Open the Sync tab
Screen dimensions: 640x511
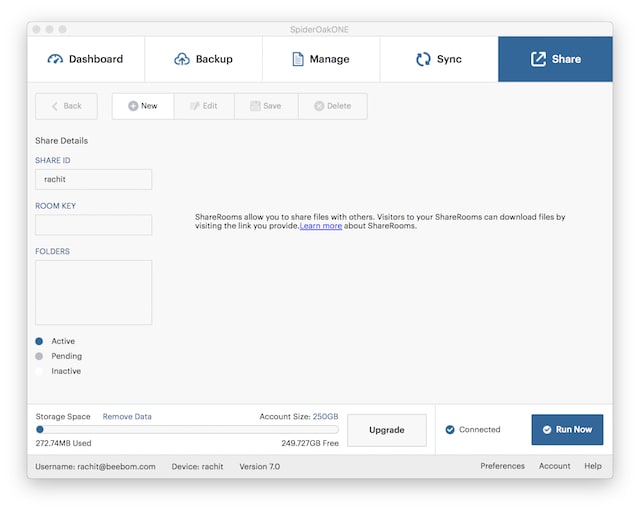pyautogui.click(x=439, y=59)
